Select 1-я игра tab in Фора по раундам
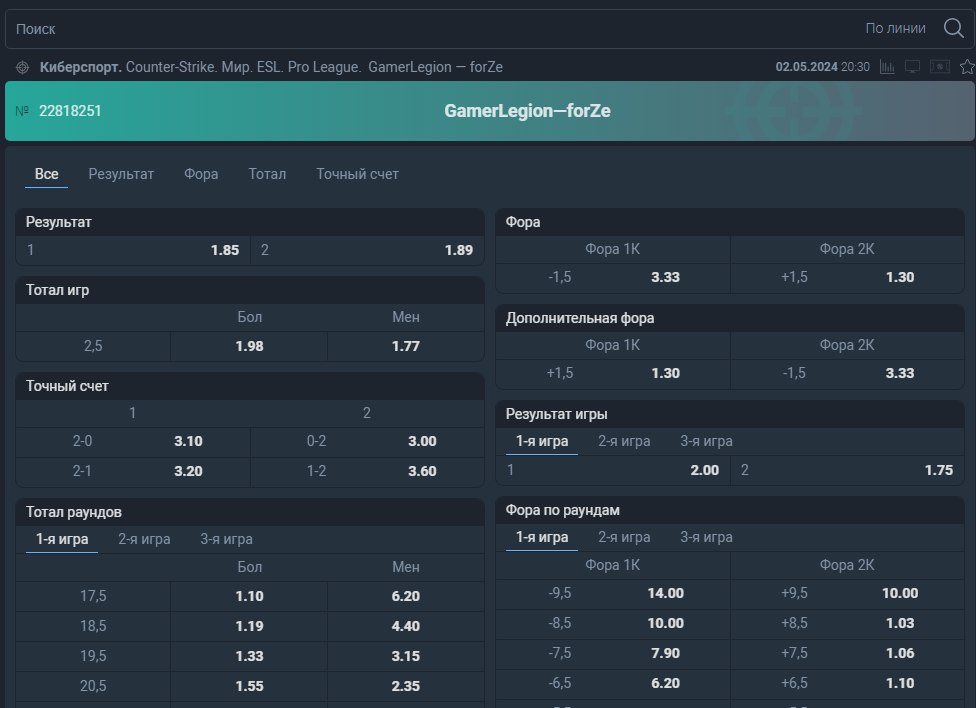 [x=542, y=537]
